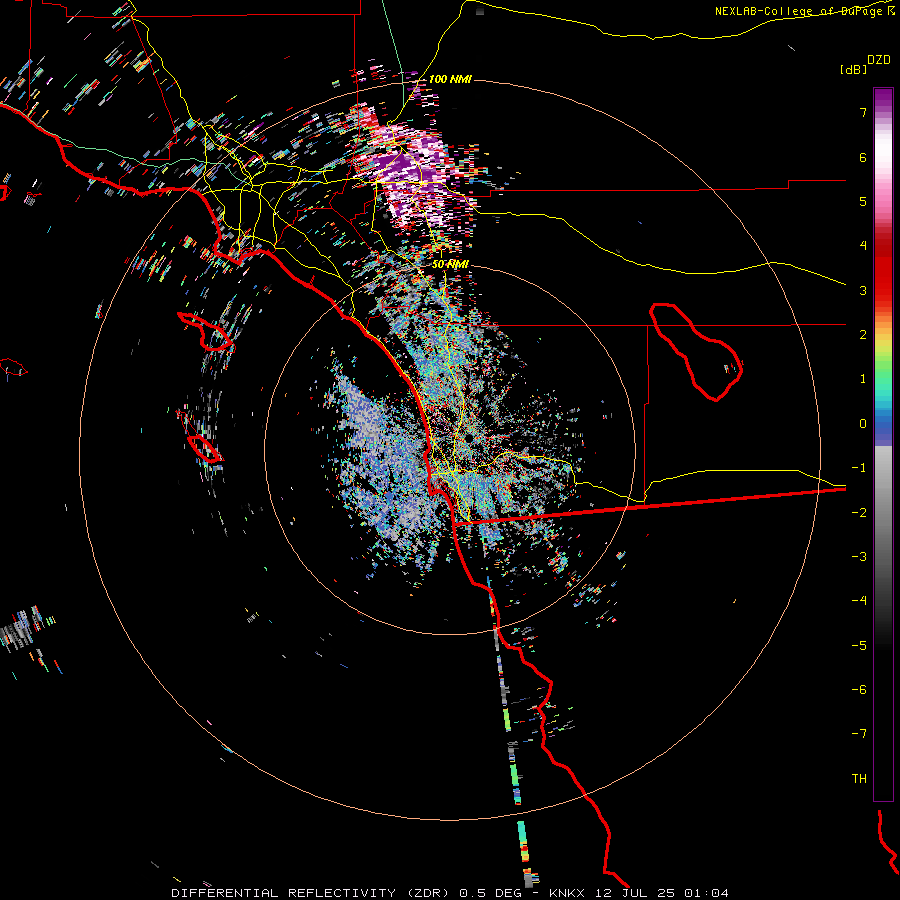This screenshot has height=900, width=900.
Task: Select the 100 NMI range ring label
Action: (450, 79)
